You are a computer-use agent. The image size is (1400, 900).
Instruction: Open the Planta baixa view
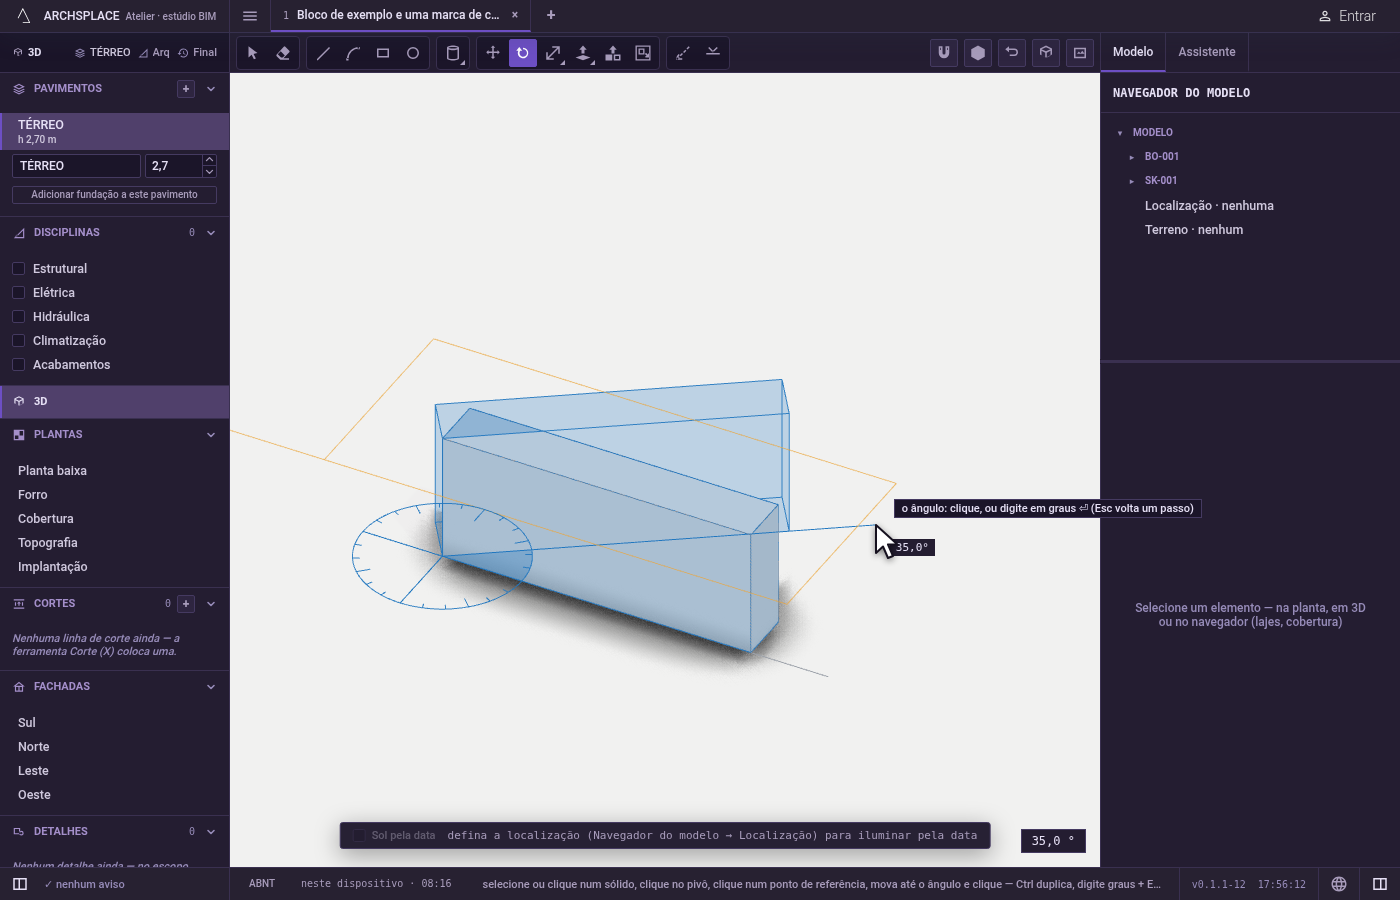click(52, 471)
